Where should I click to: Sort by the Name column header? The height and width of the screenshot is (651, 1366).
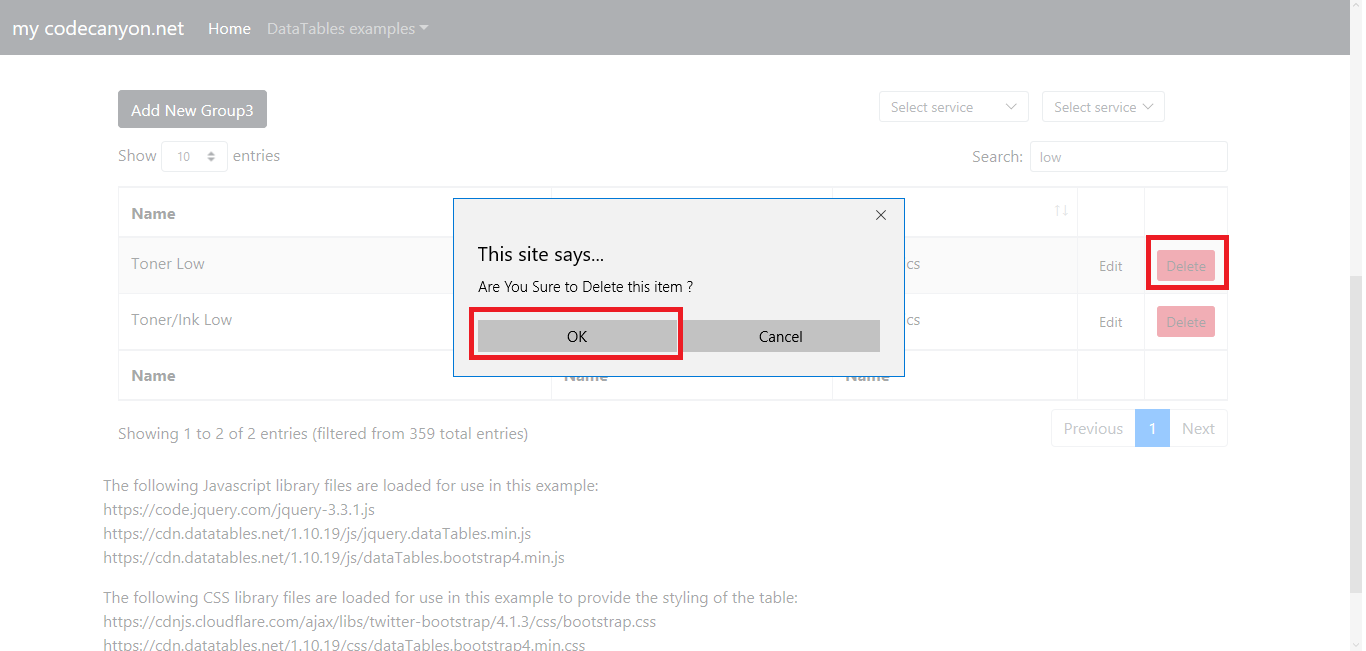[x=153, y=213]
